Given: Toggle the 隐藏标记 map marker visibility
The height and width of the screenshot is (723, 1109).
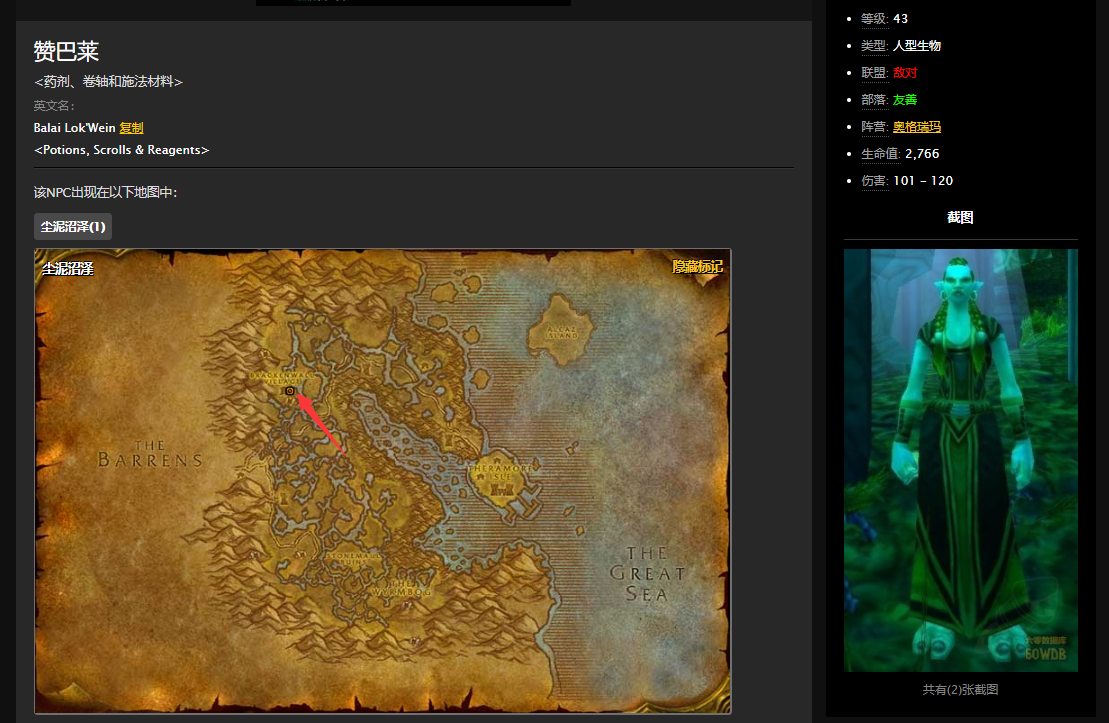Looking at the screenshot, I should (697, 267).
